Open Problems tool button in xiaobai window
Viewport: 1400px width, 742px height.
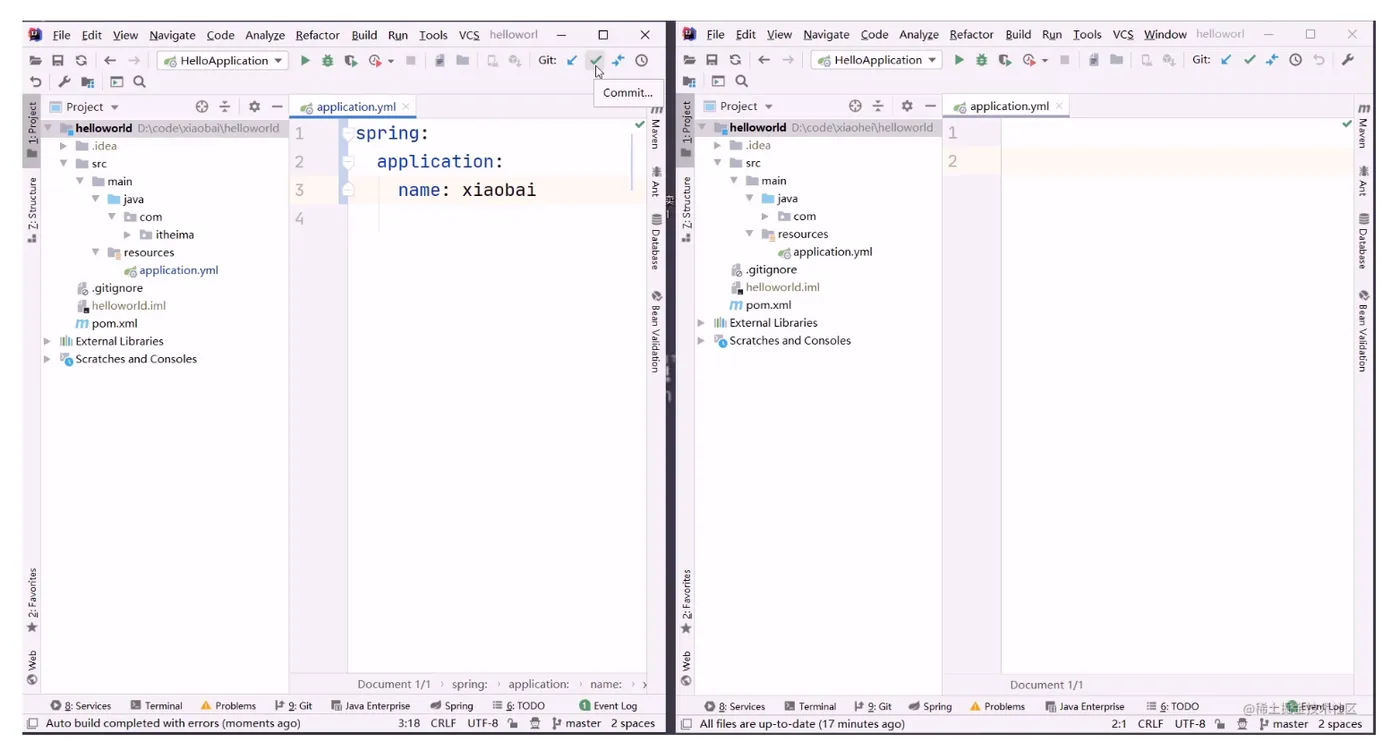(x=228, y=706)
